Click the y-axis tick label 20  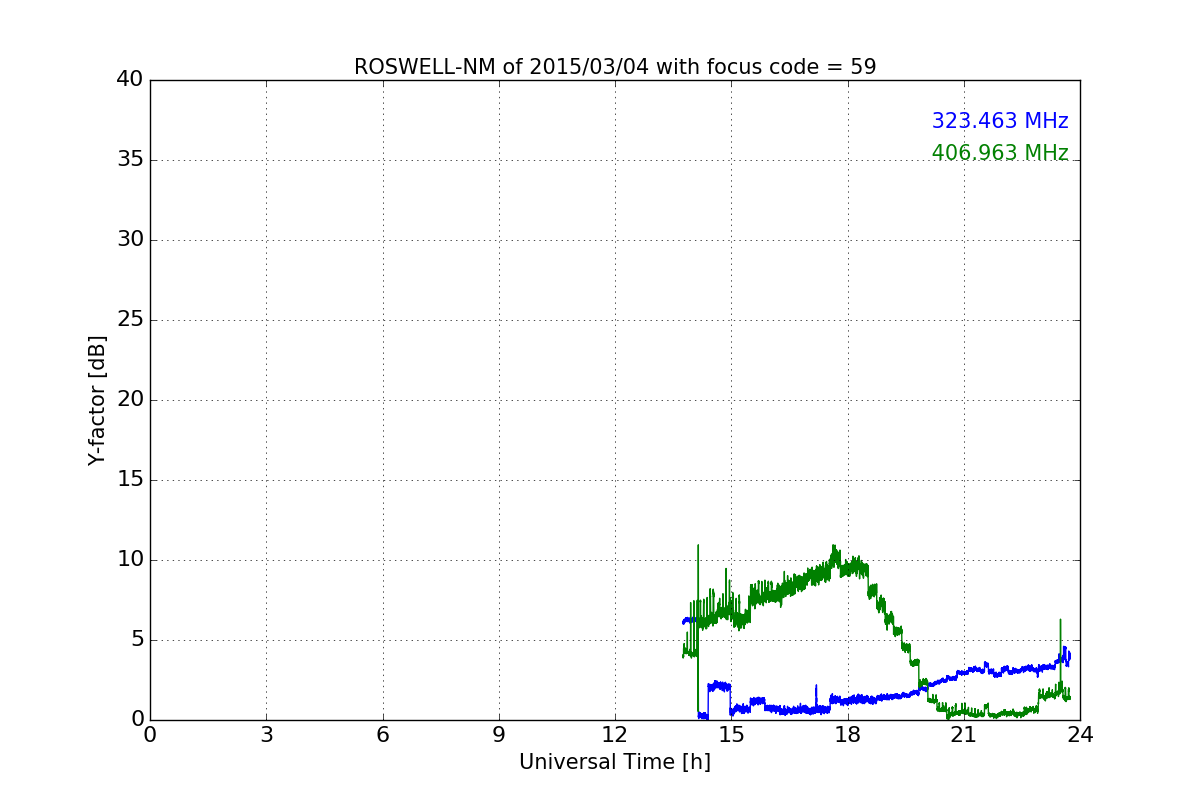tap(130, 399)
